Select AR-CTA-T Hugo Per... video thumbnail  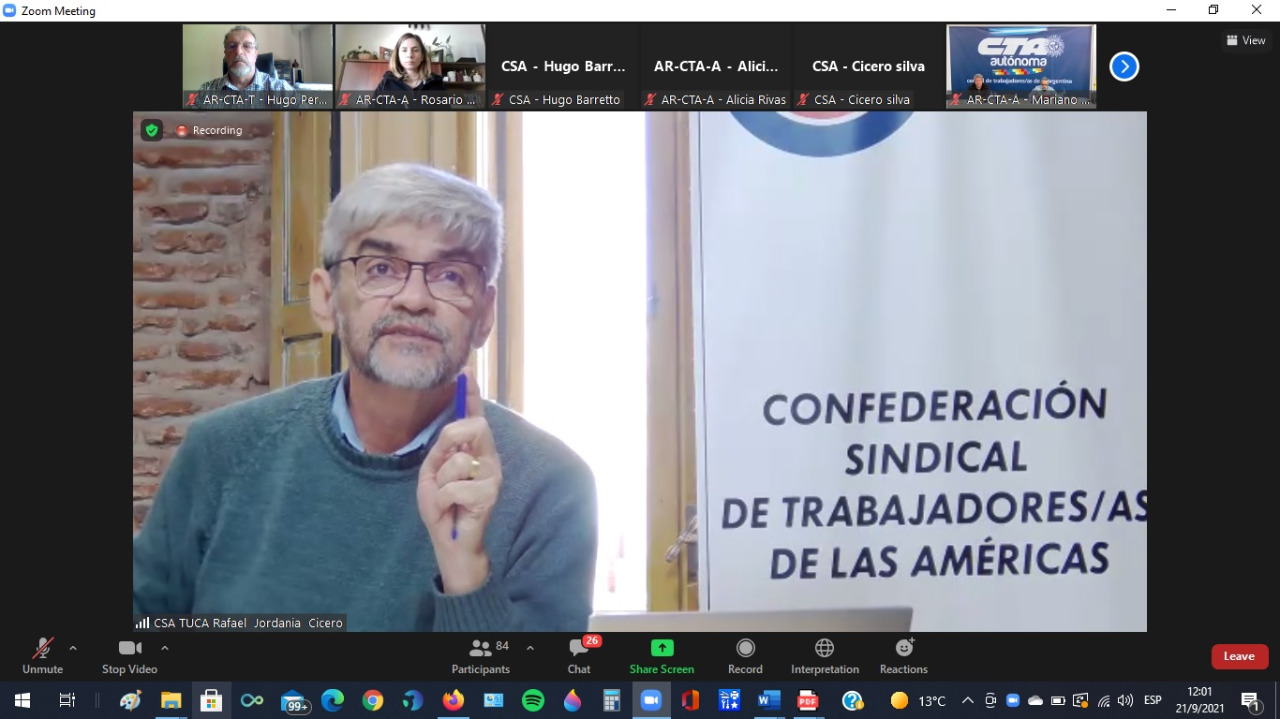[x=257, y=66]
